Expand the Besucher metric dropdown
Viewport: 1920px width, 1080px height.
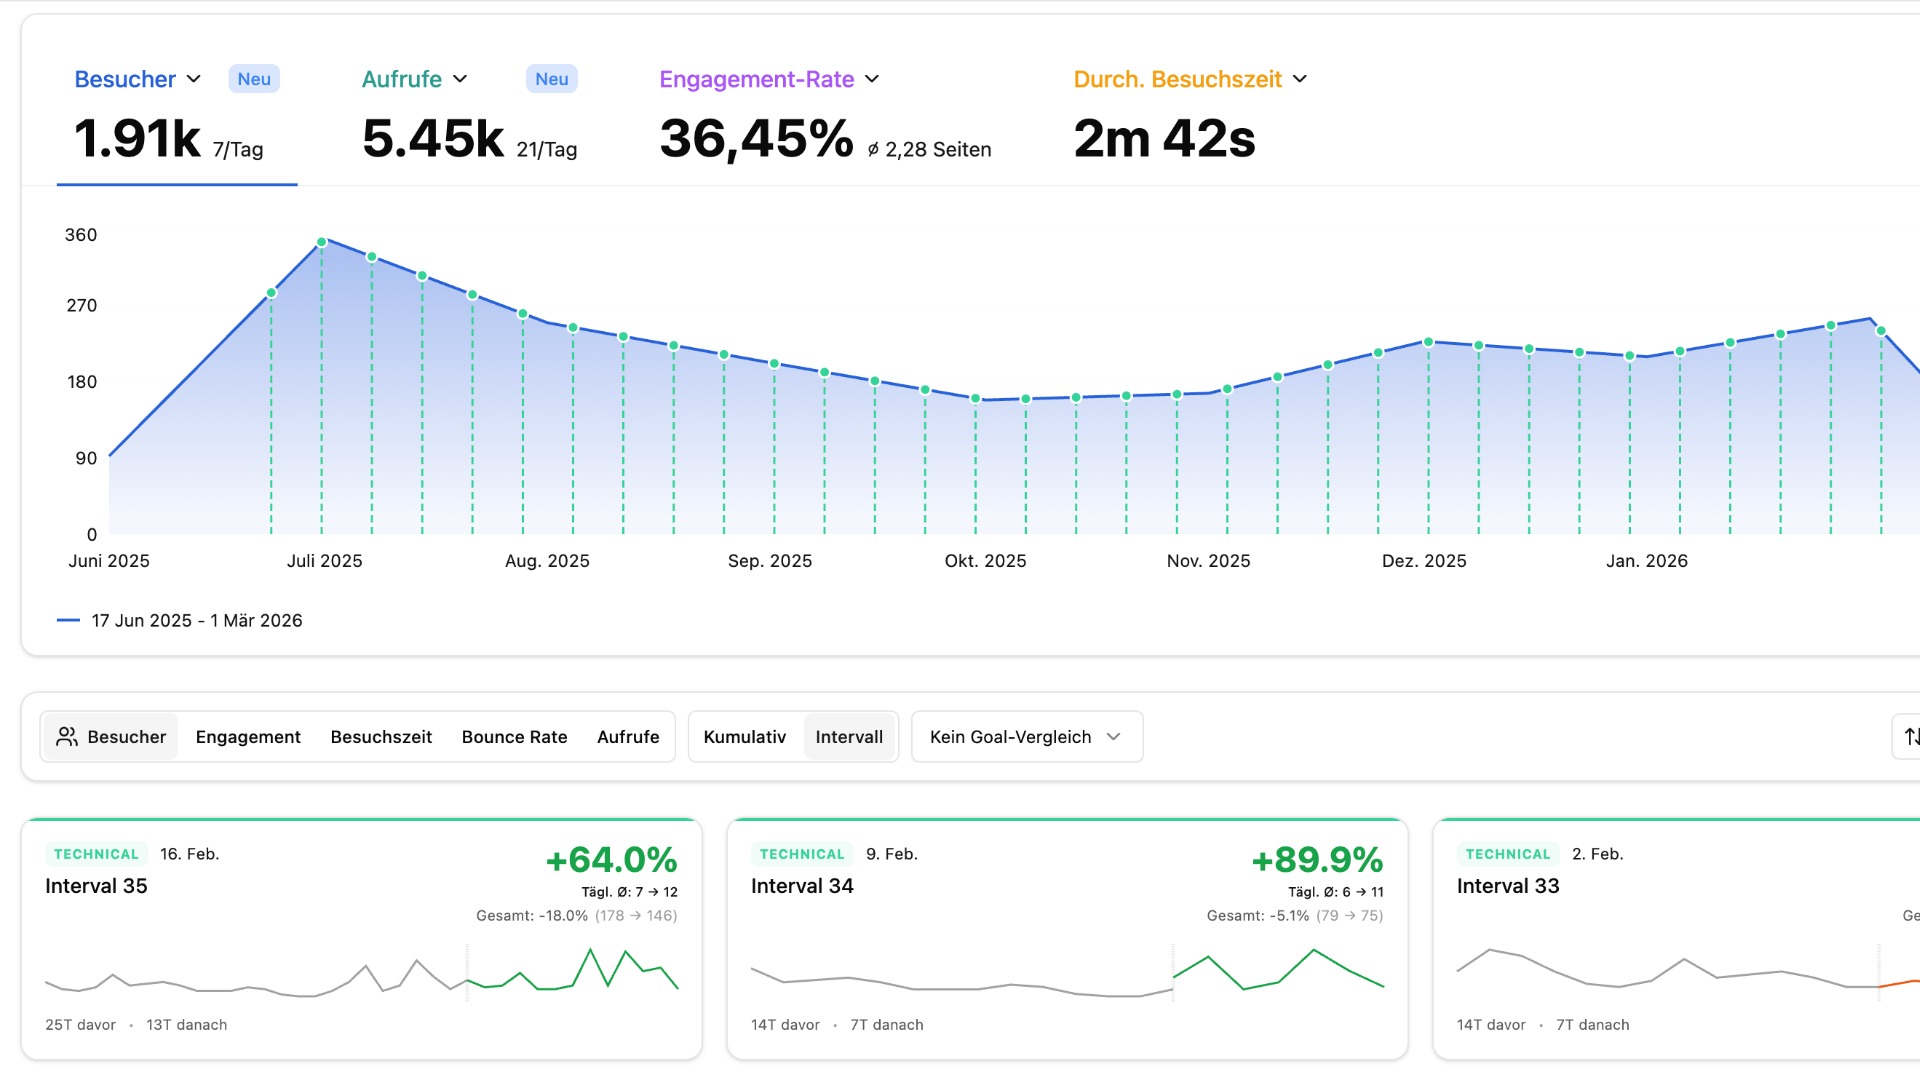[194, 79]
